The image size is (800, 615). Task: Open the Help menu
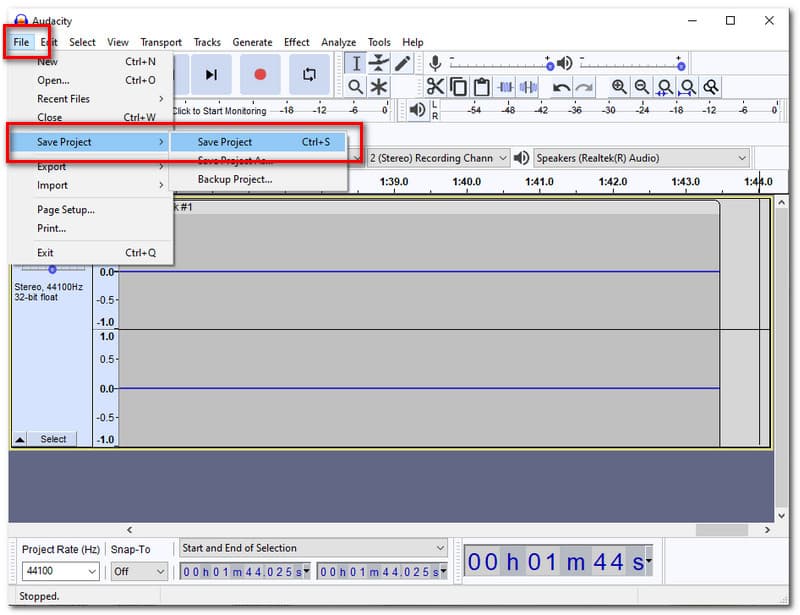(413, 42)
